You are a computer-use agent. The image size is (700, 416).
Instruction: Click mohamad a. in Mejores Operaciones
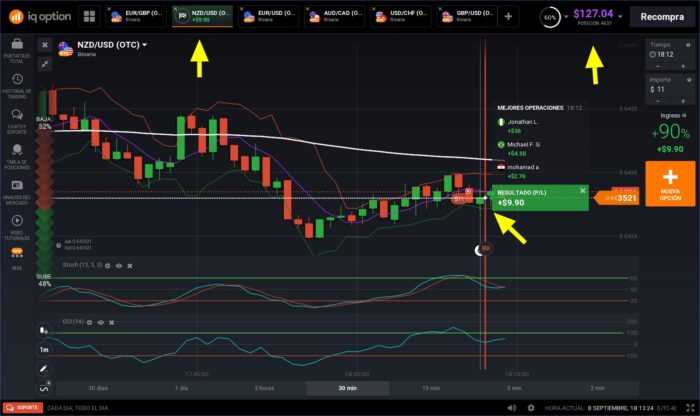523,167
